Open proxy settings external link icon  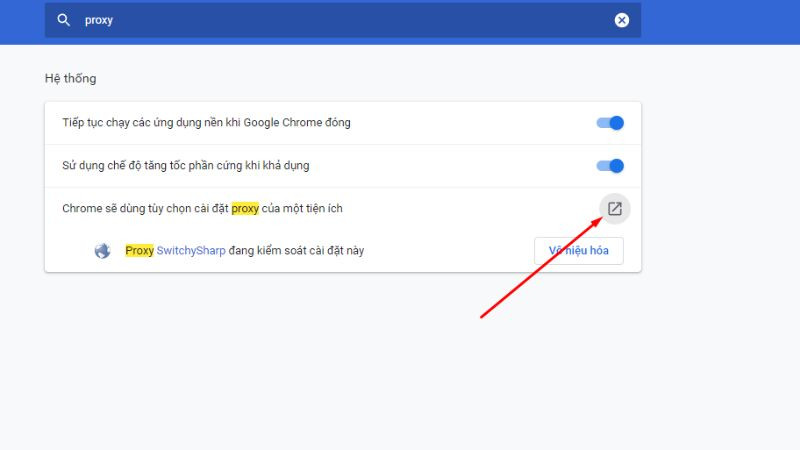tap(615, 209)
